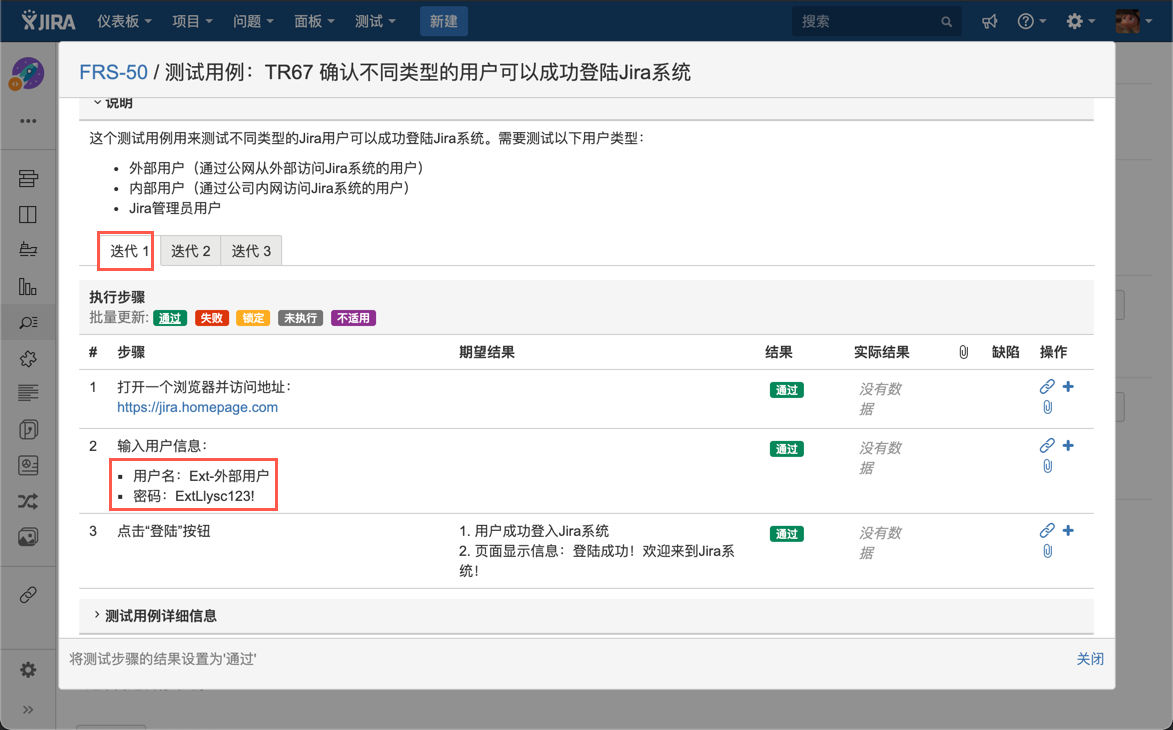The height and width of the screenshot is (730, 1173).
Task: Open the reports bar-chart icon in sidebar
Action: click(x=28, y=286)
